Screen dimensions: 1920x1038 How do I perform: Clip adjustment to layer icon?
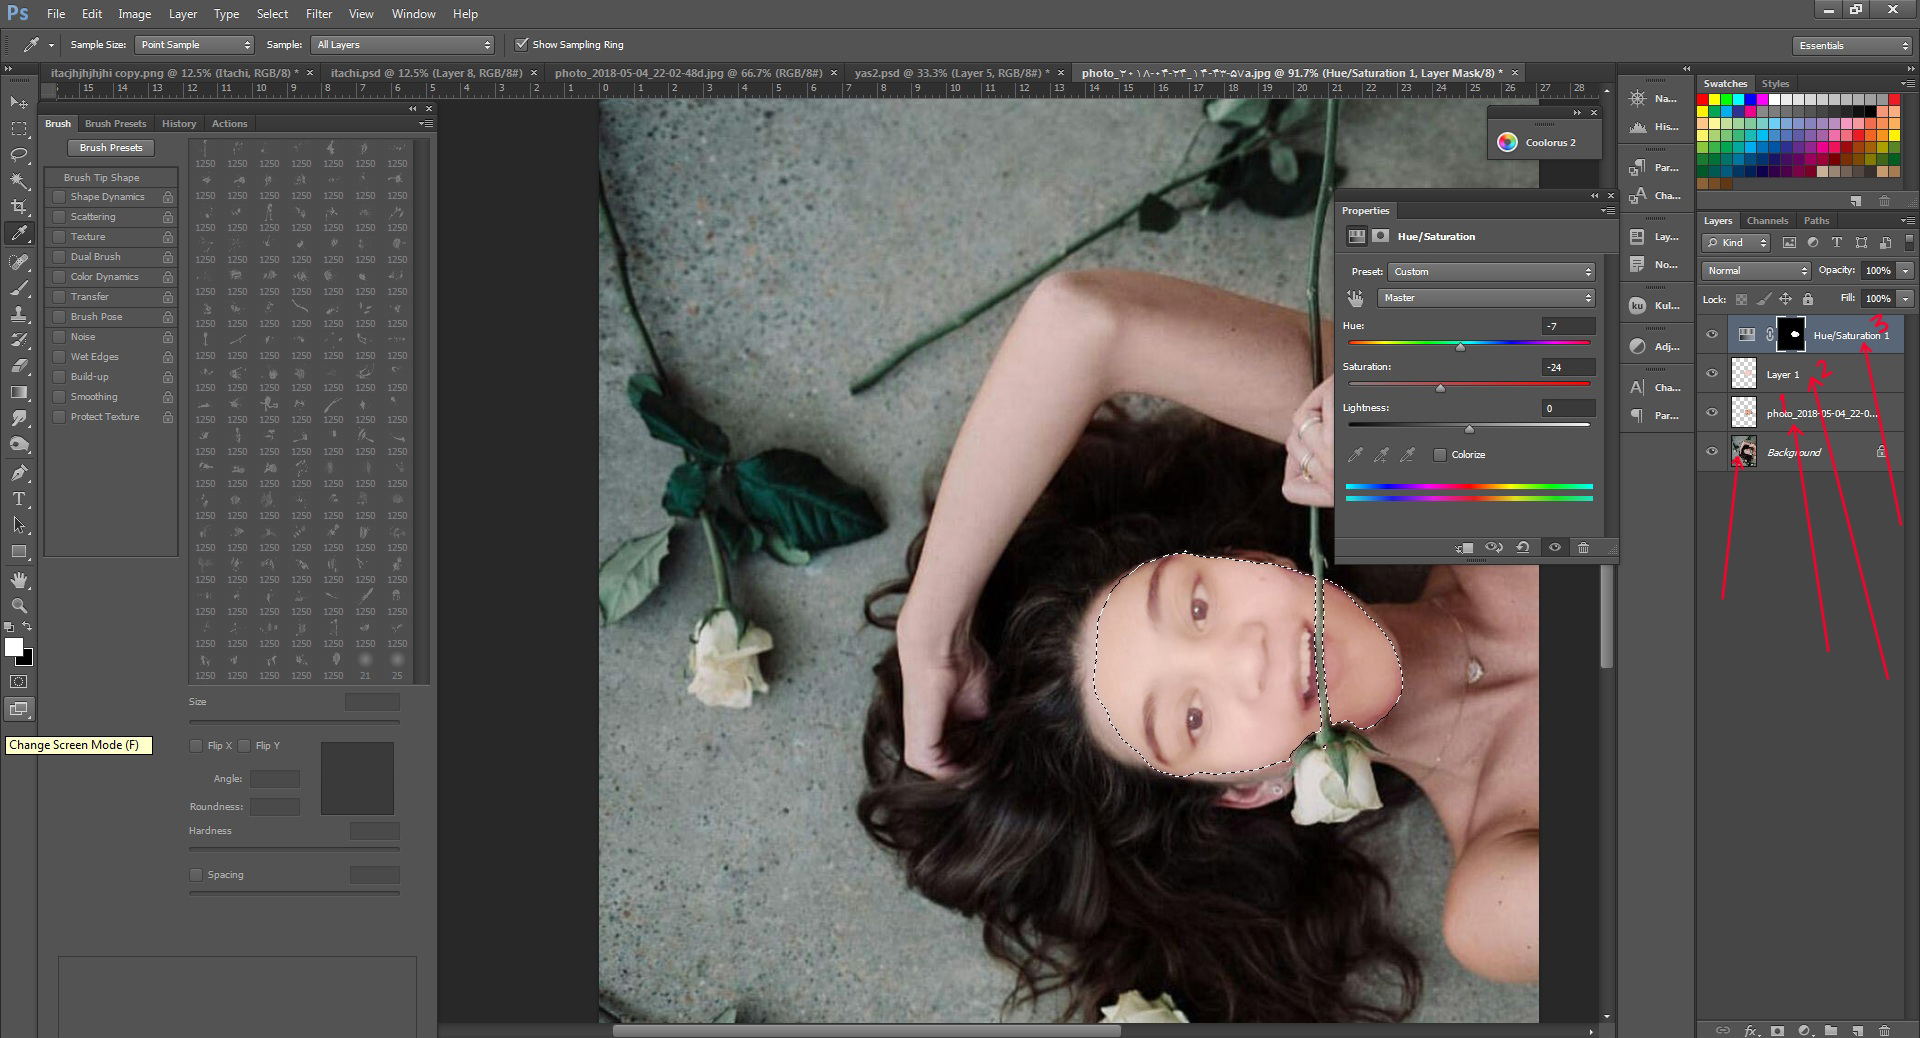[1465, 548]
